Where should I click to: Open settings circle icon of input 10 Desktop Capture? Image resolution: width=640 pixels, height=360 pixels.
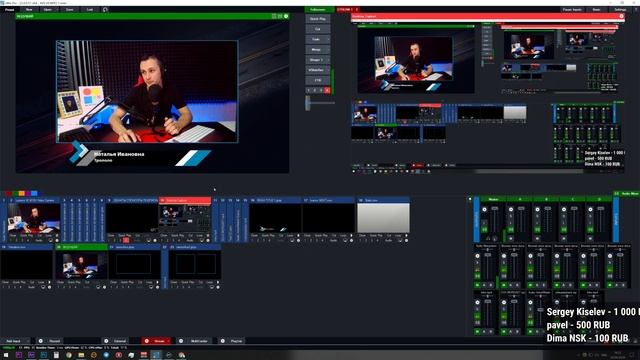[208, 240]
